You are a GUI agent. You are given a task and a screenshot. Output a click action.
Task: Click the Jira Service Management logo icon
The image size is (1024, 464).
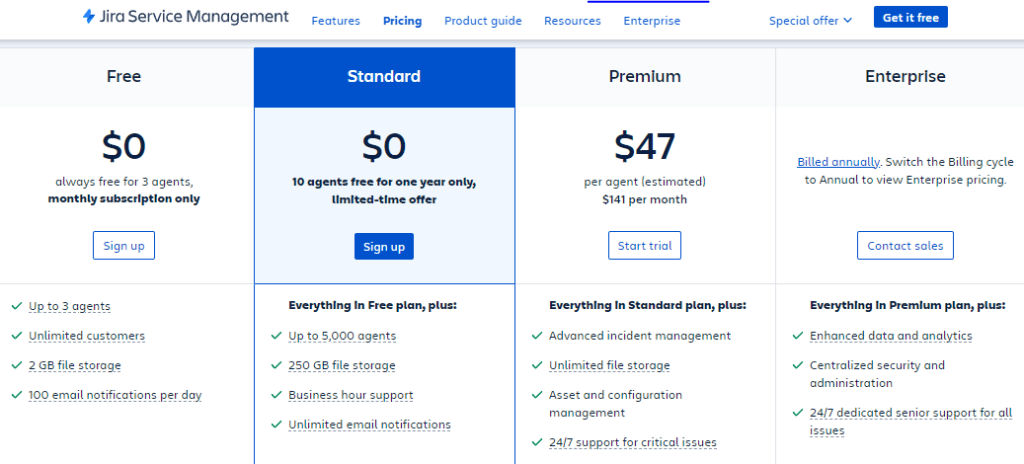tap(89, 17)
